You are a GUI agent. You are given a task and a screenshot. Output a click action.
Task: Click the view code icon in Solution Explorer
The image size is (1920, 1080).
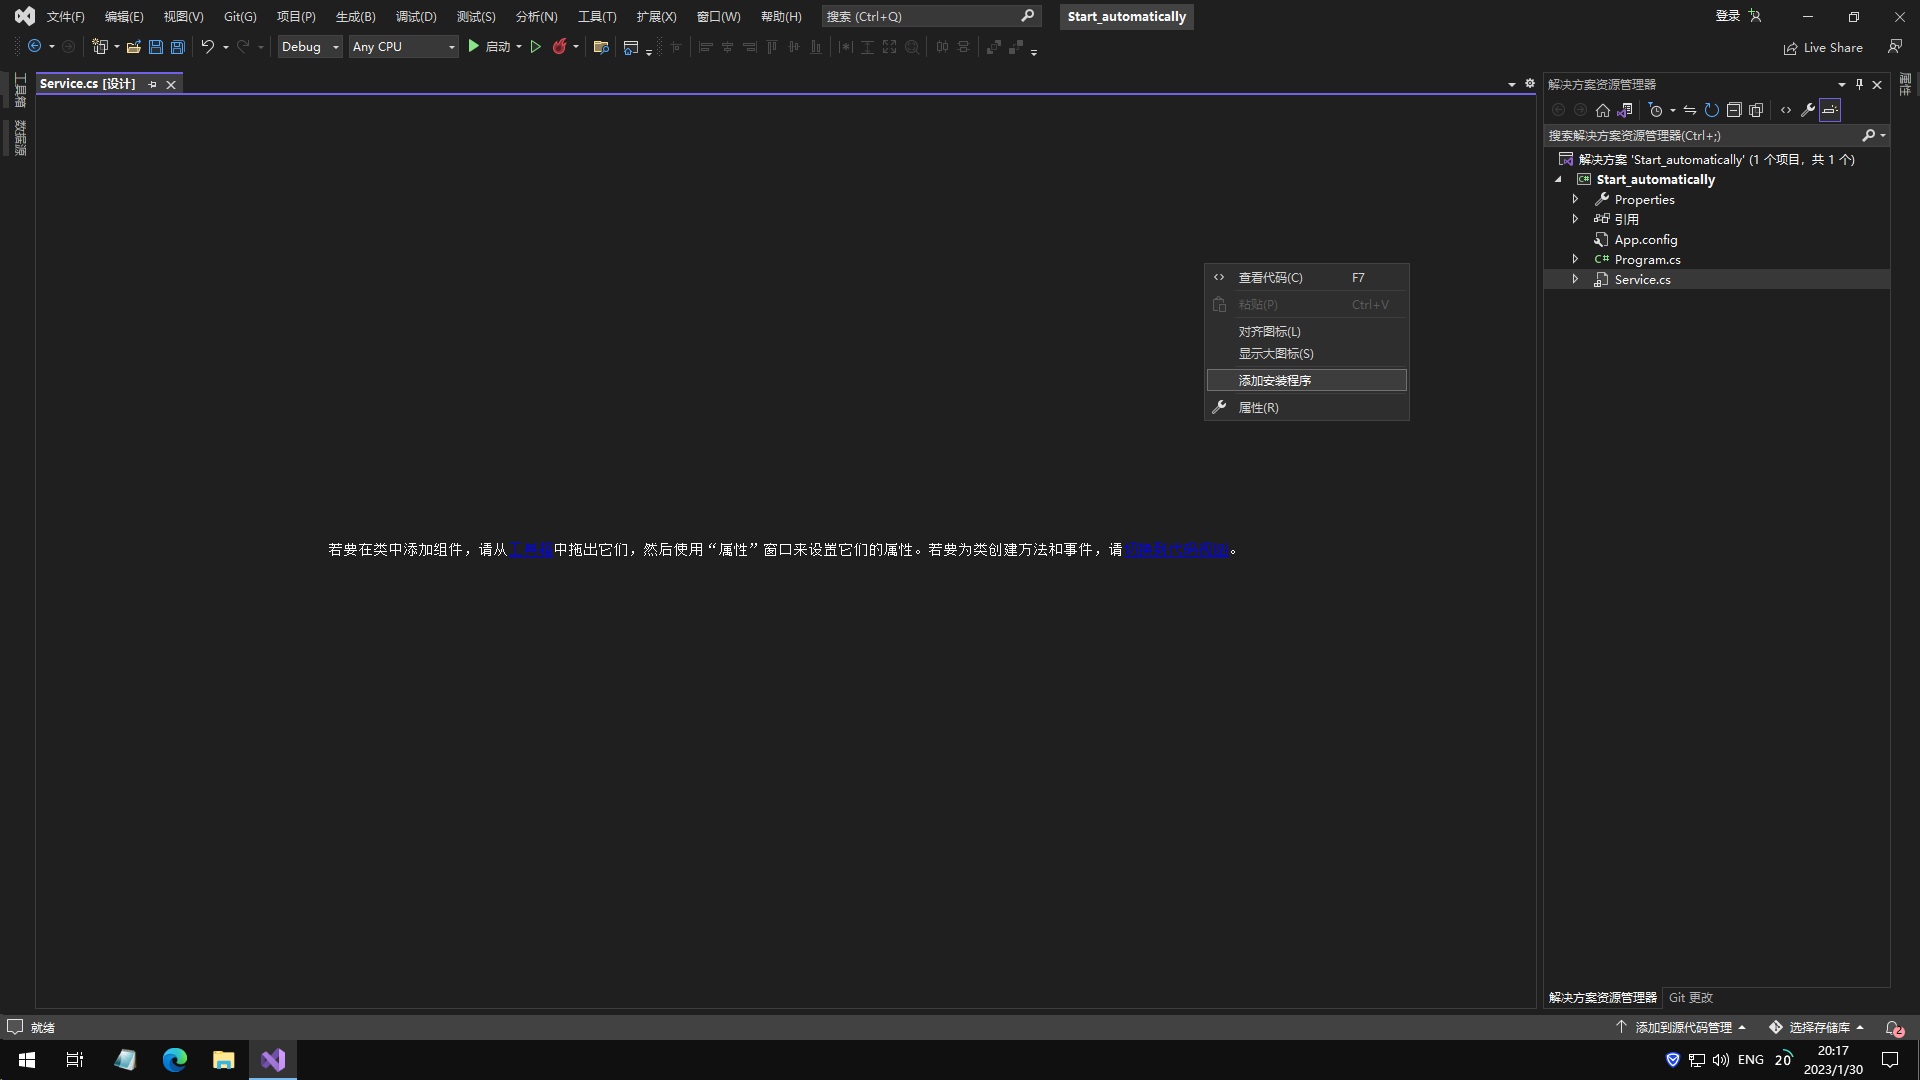point(1786,110)
